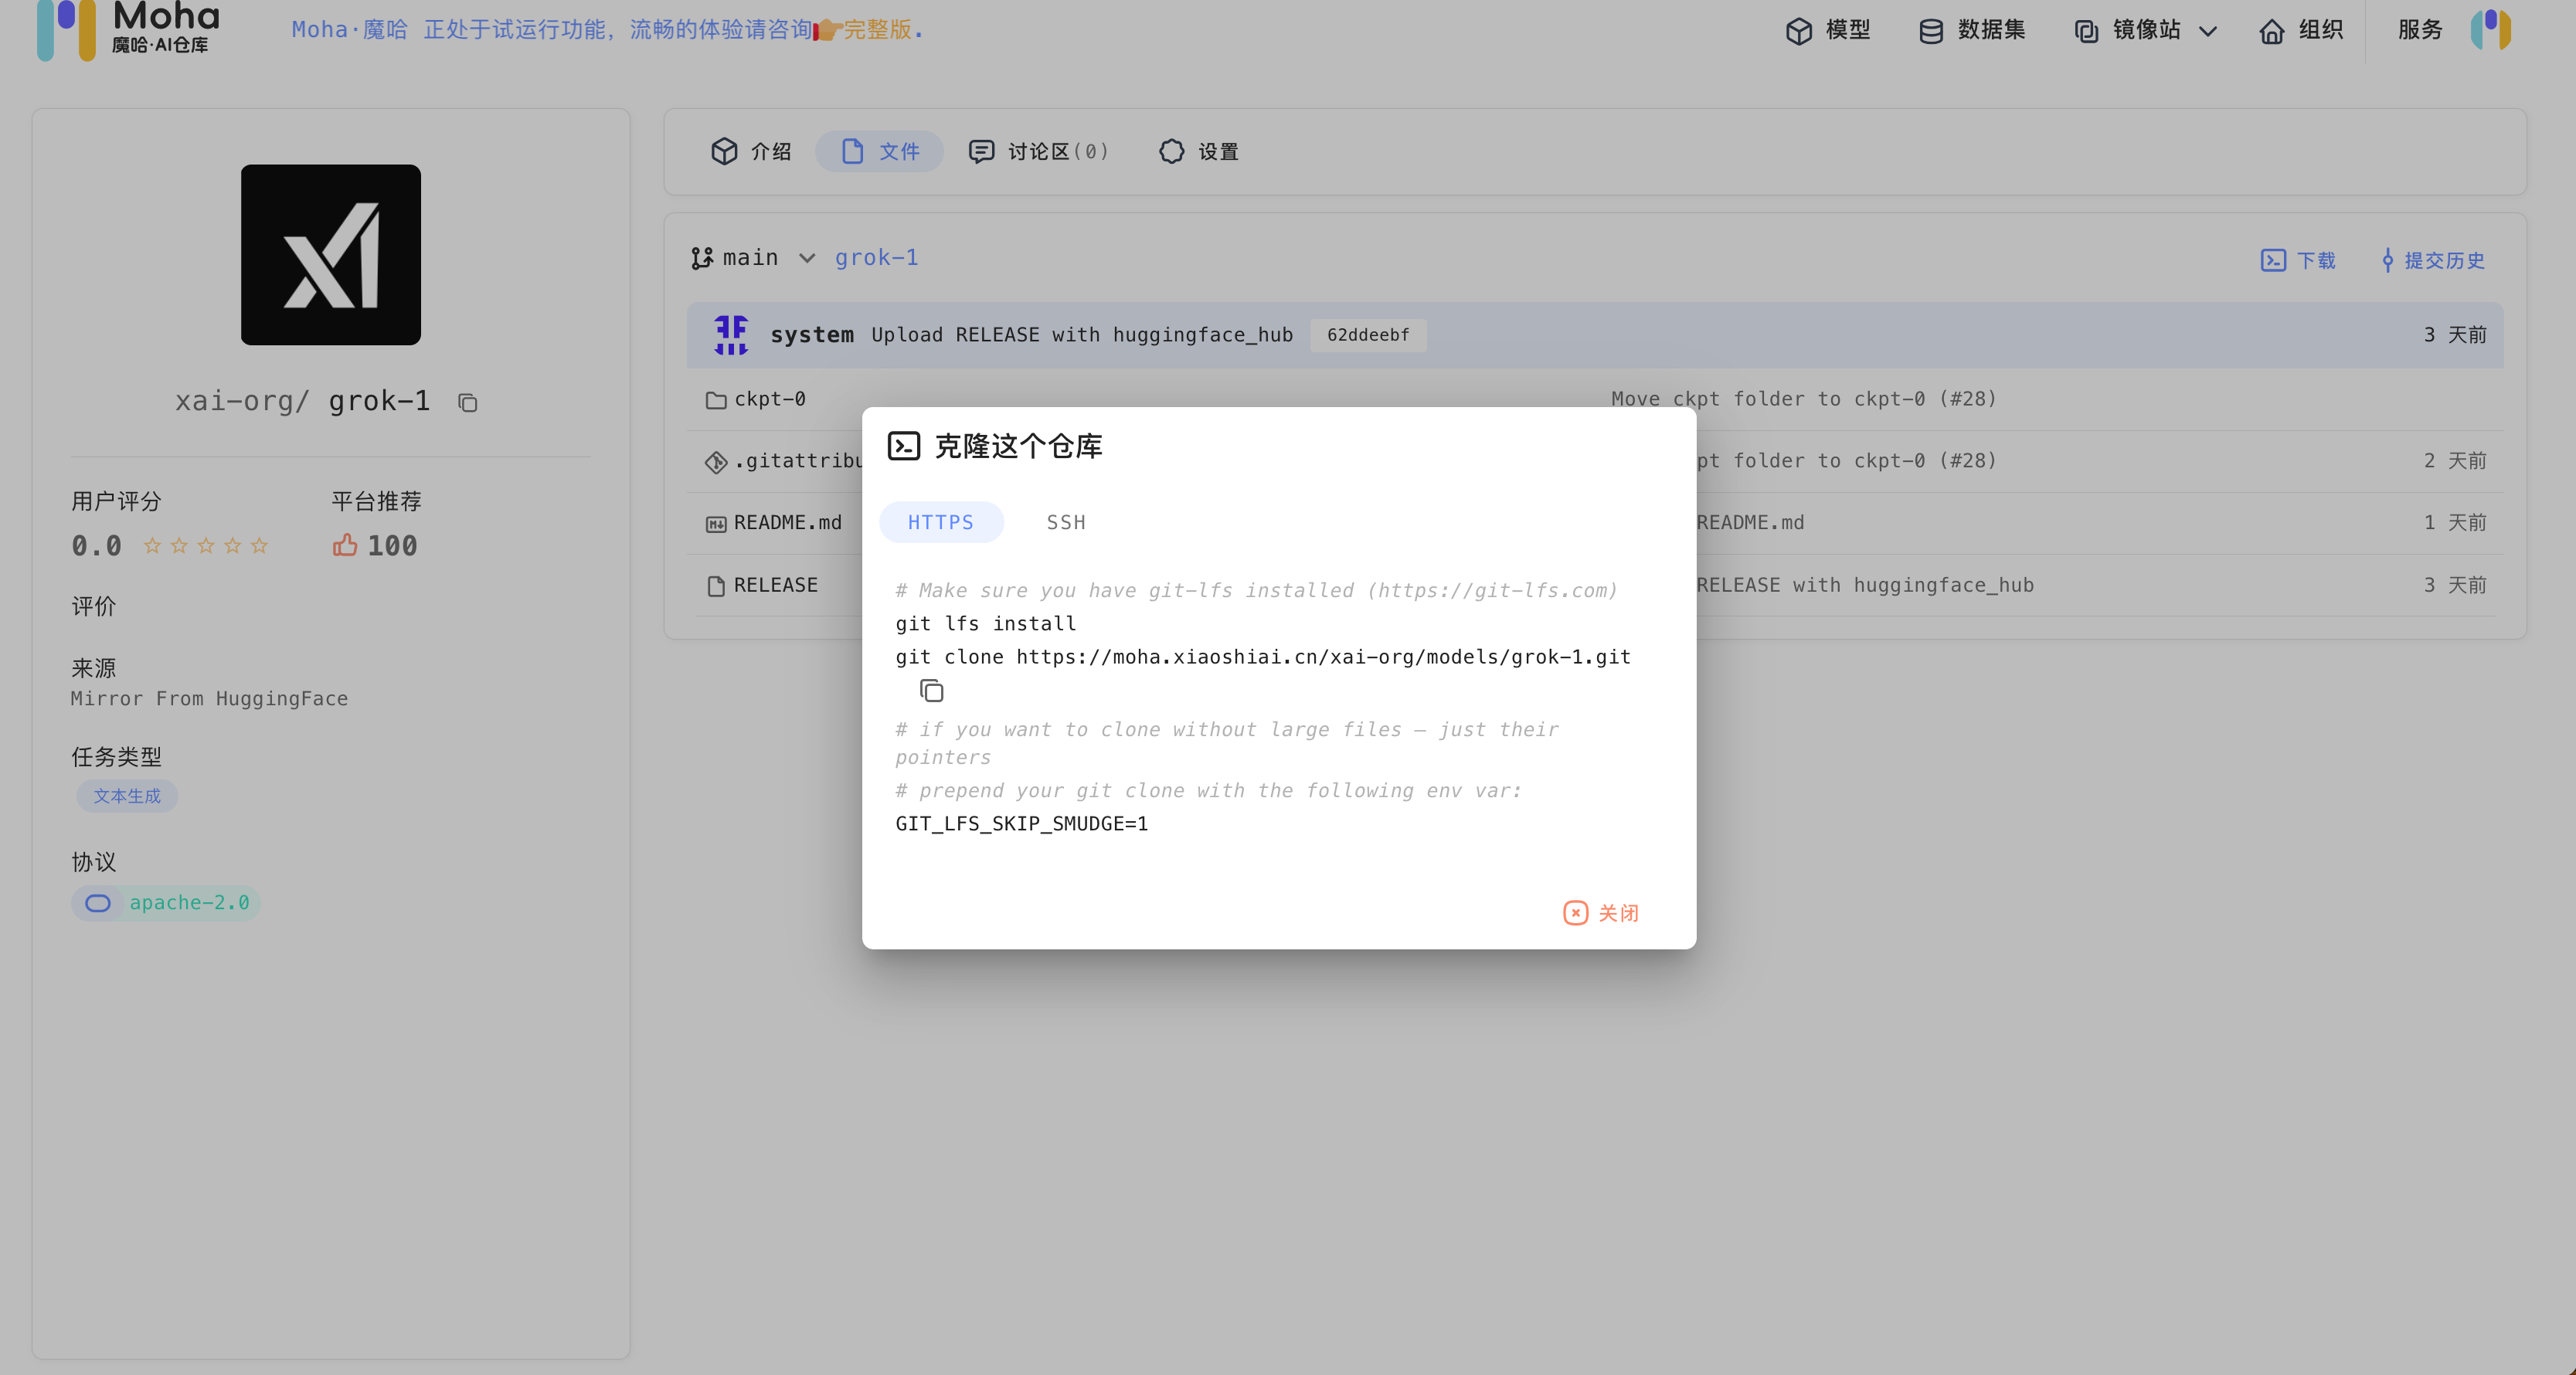Click the system committer avatar icon

pyautogui.click(x=731, y=334)
